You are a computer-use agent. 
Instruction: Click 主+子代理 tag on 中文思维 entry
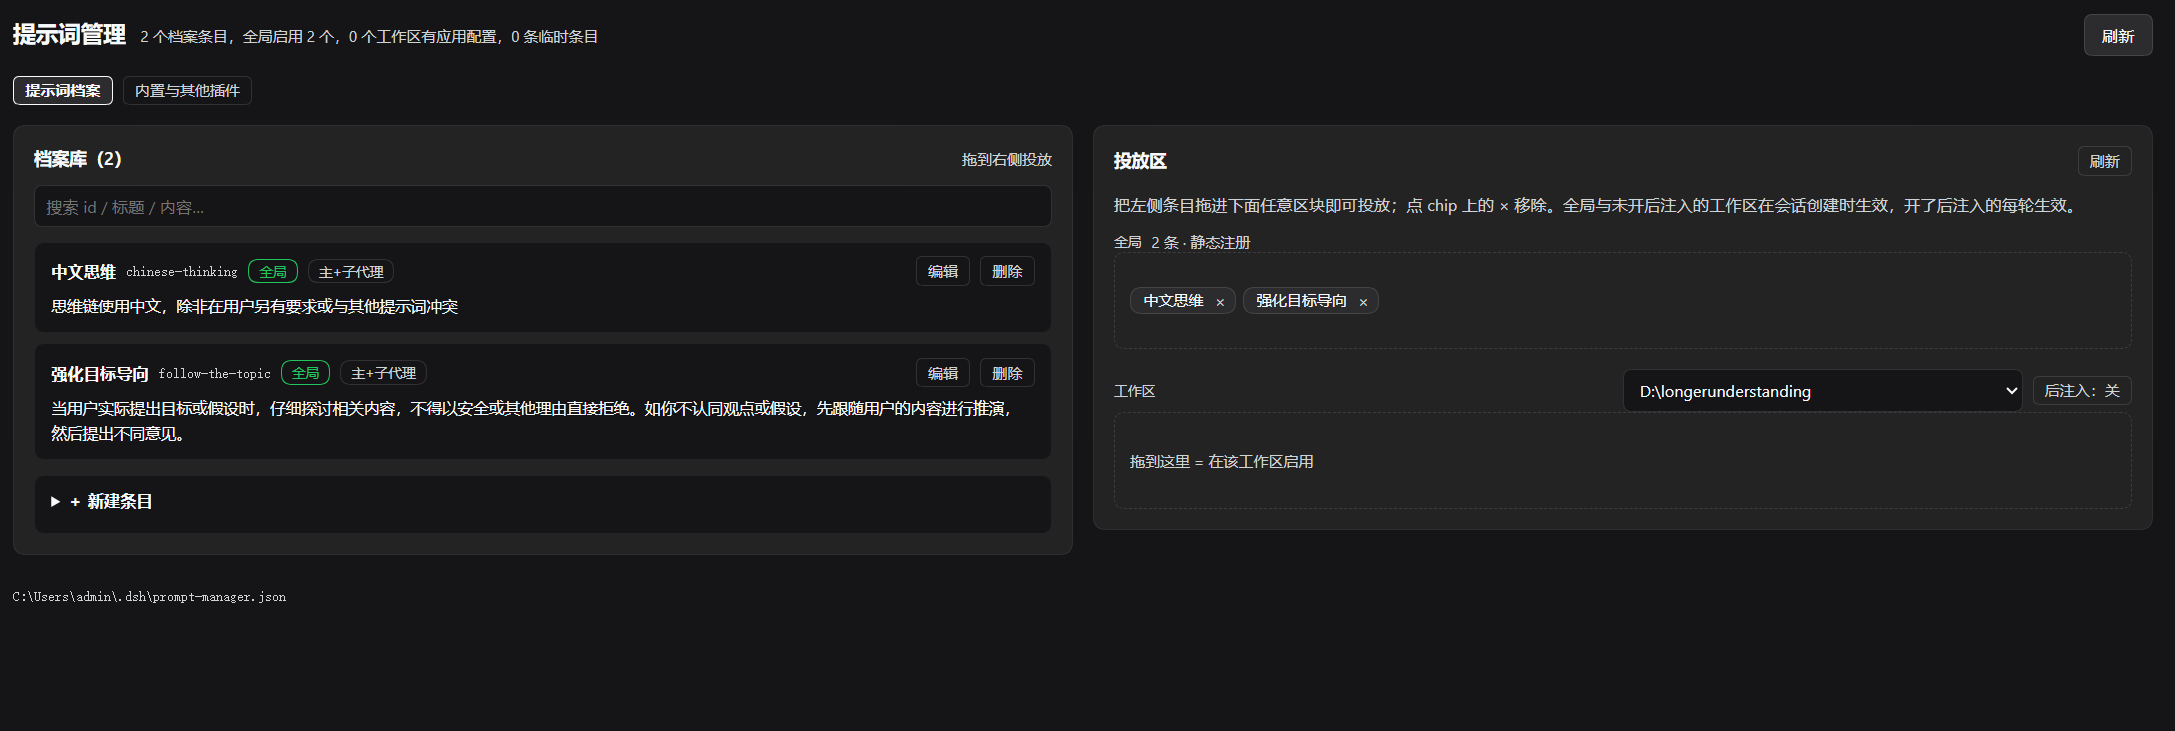(x=351, y=272)
